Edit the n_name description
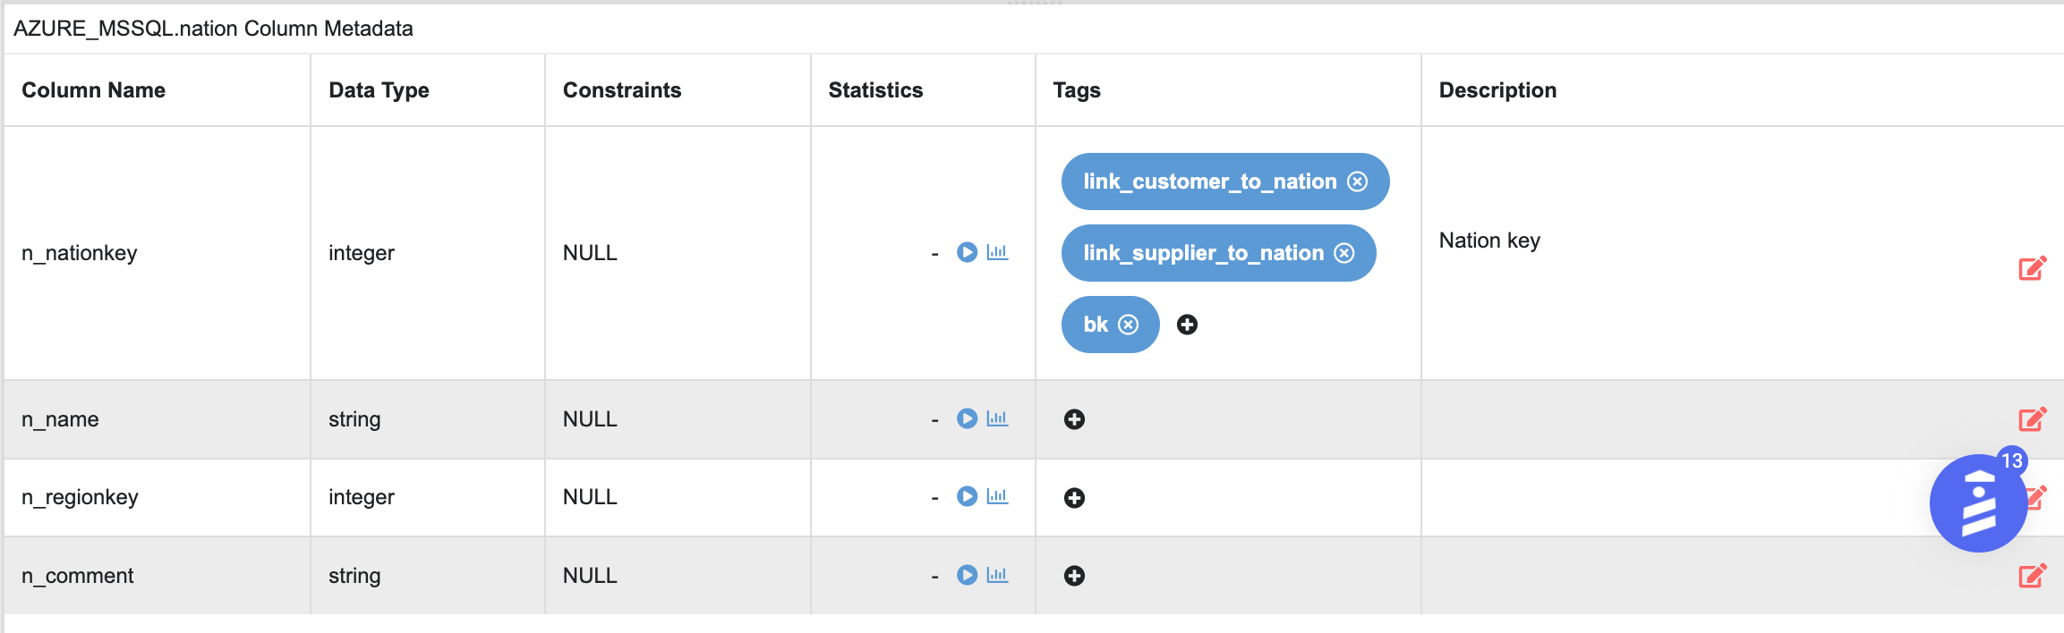Viewport: 2064px width, 633px height. point(2031,419)
